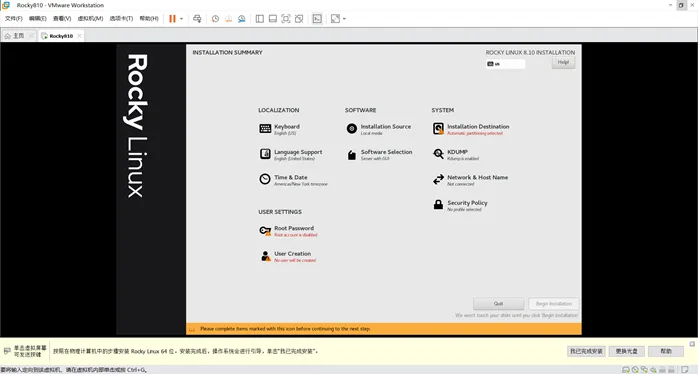The height and width of the screenshot is (374, 698).
Task: Open User Creation spoke
Action: pyautogui.click(x=288, y=256)
